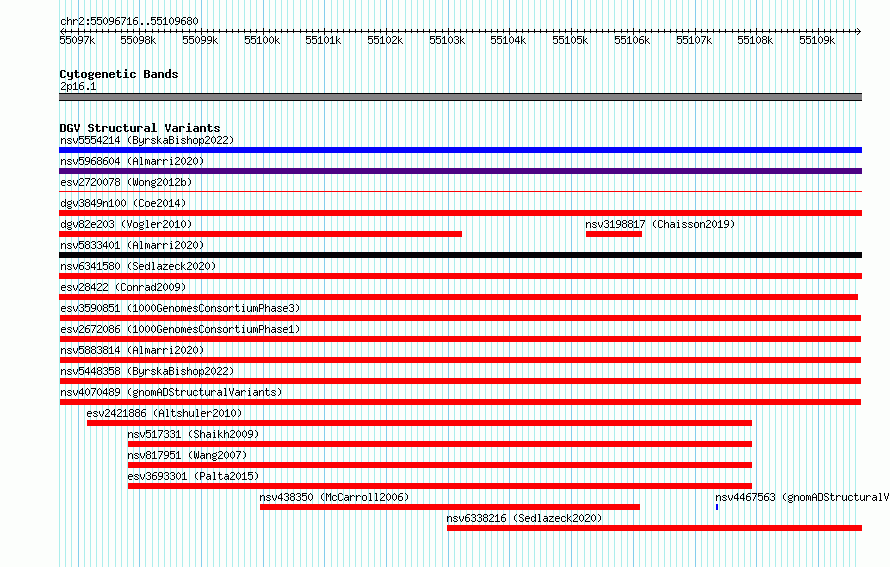Click the 55100k ruler tick label
Screen dimensions: 890x567
pos(262,40)
